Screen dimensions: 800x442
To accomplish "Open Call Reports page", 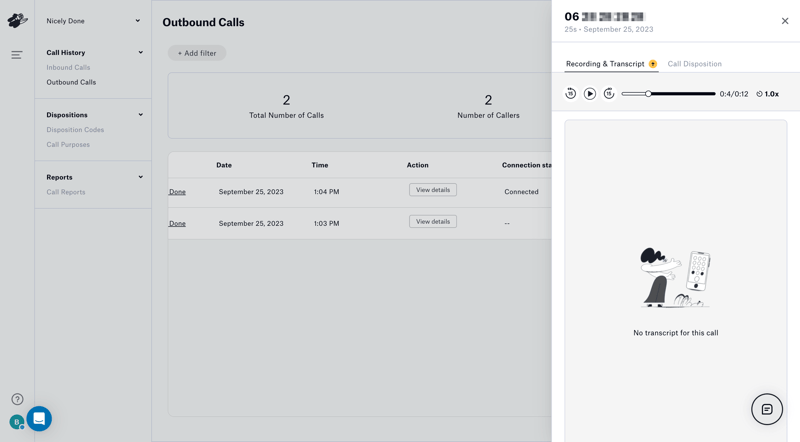I will point(66,192).
